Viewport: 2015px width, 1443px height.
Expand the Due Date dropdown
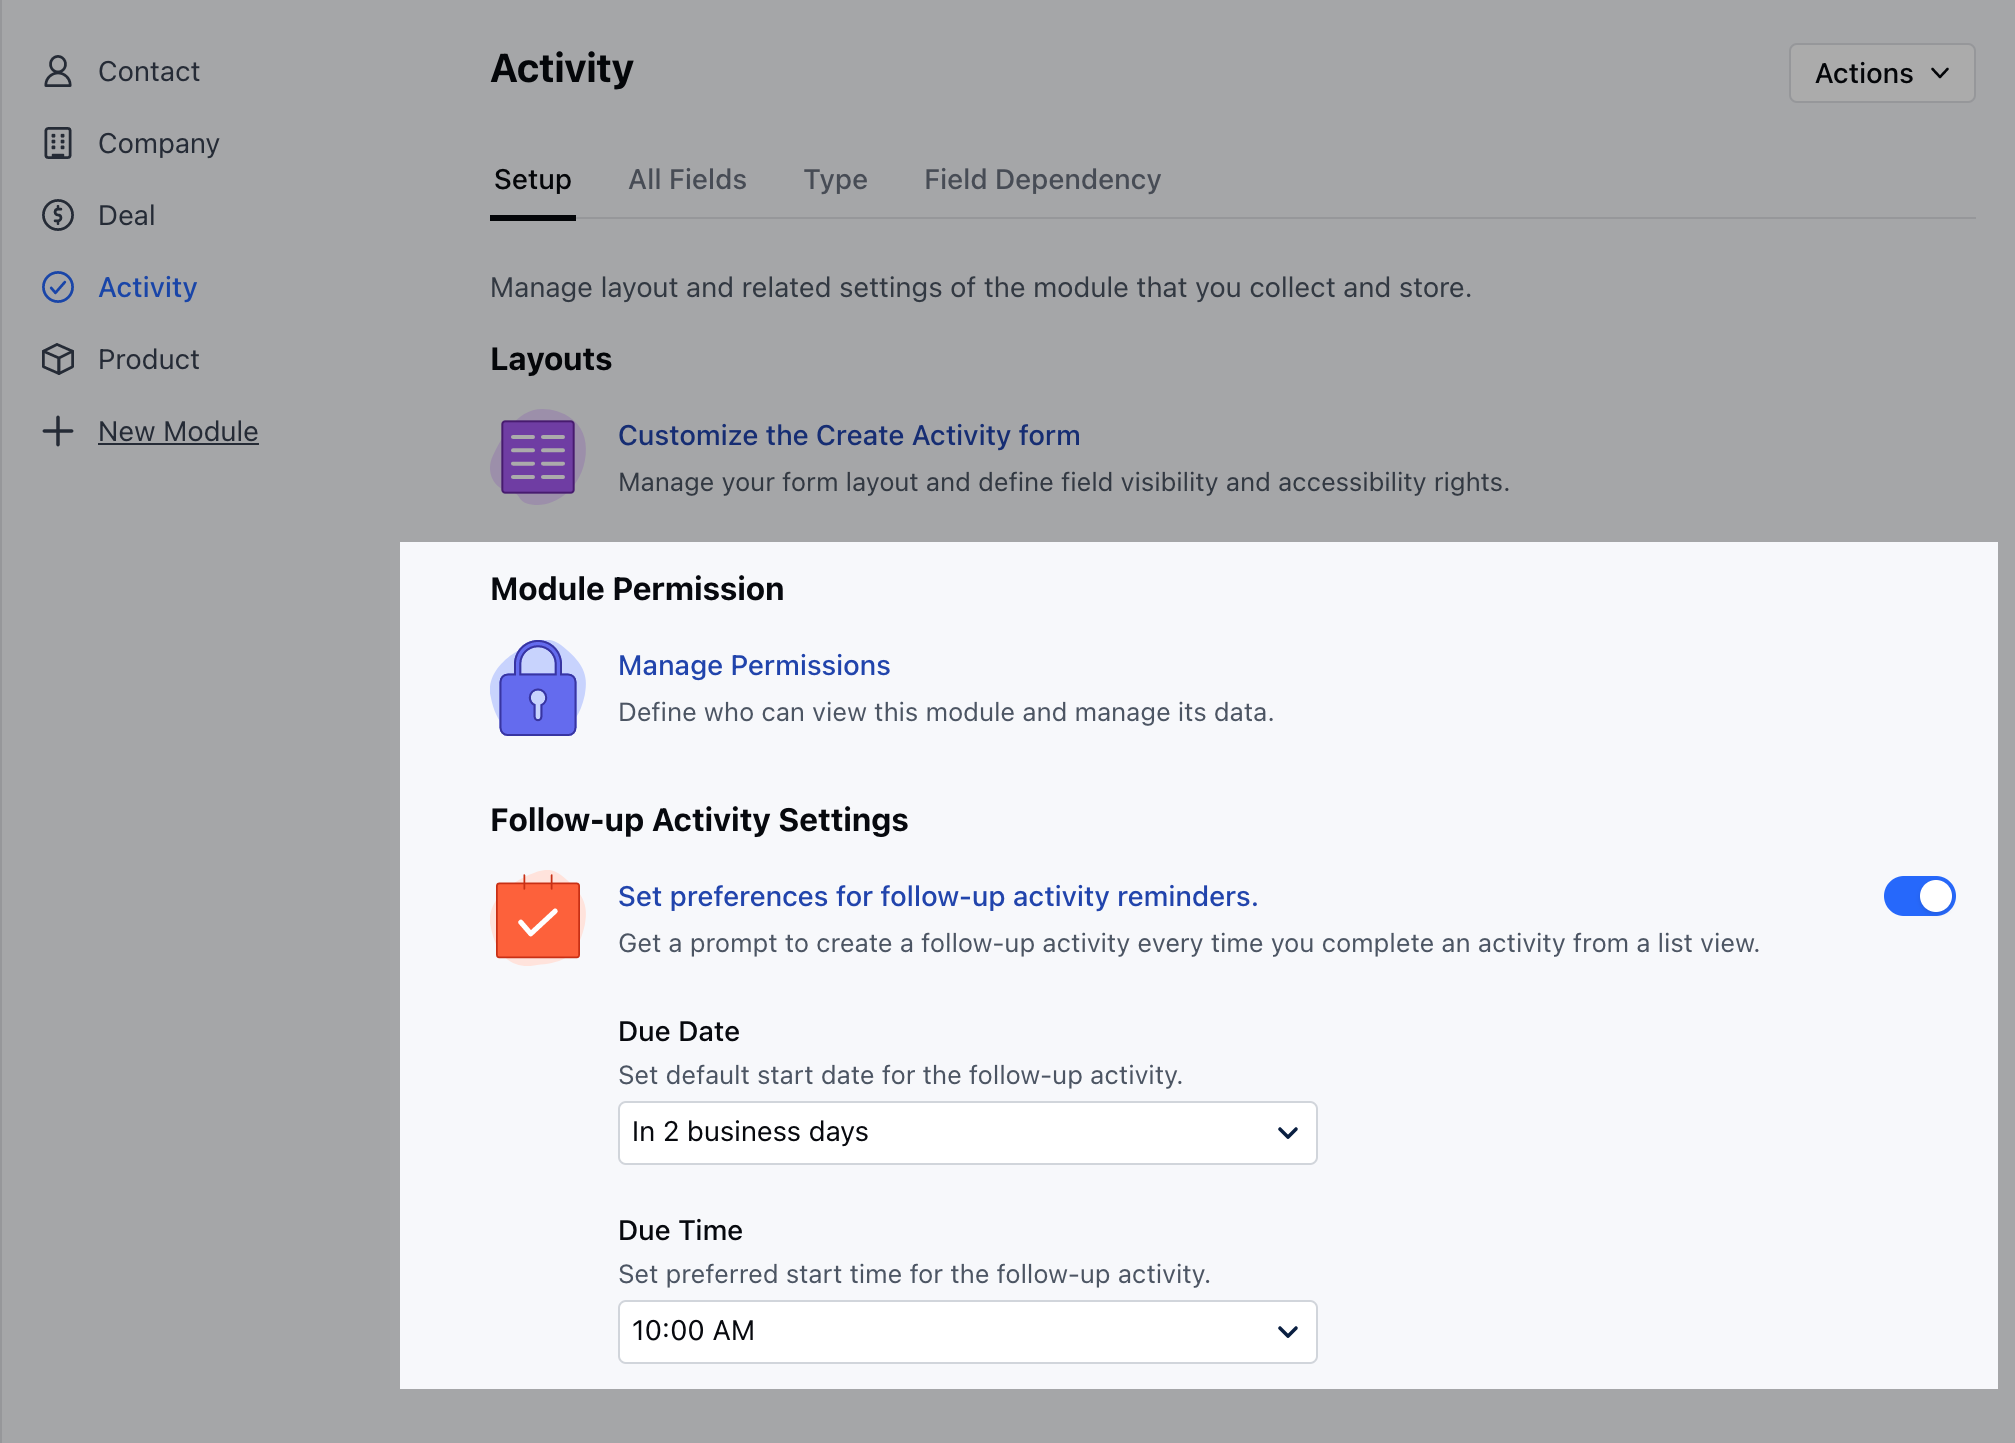[967, 1132]
